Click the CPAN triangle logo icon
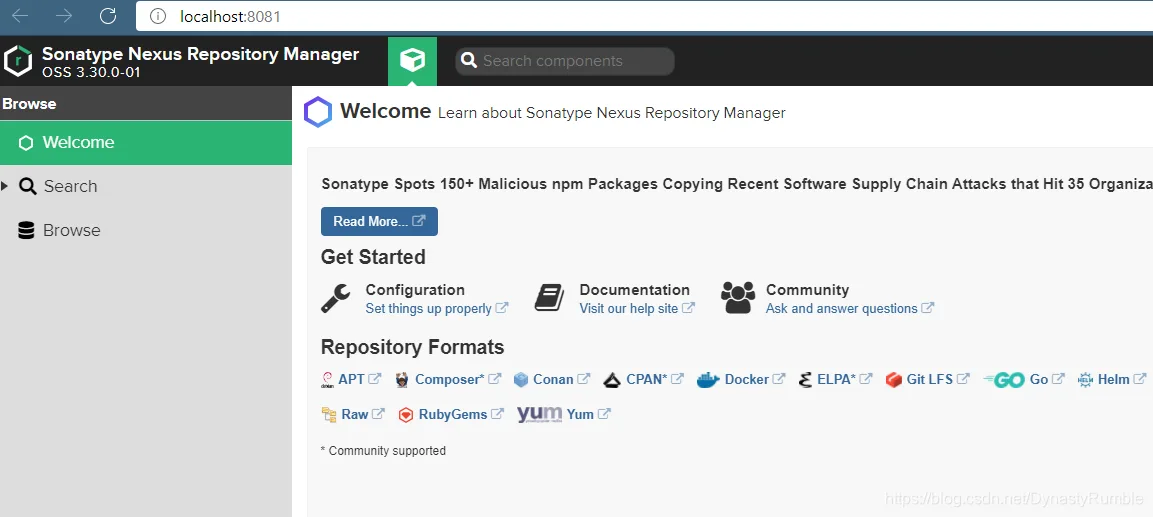1153x517 pixels. [x=612, y=380]
